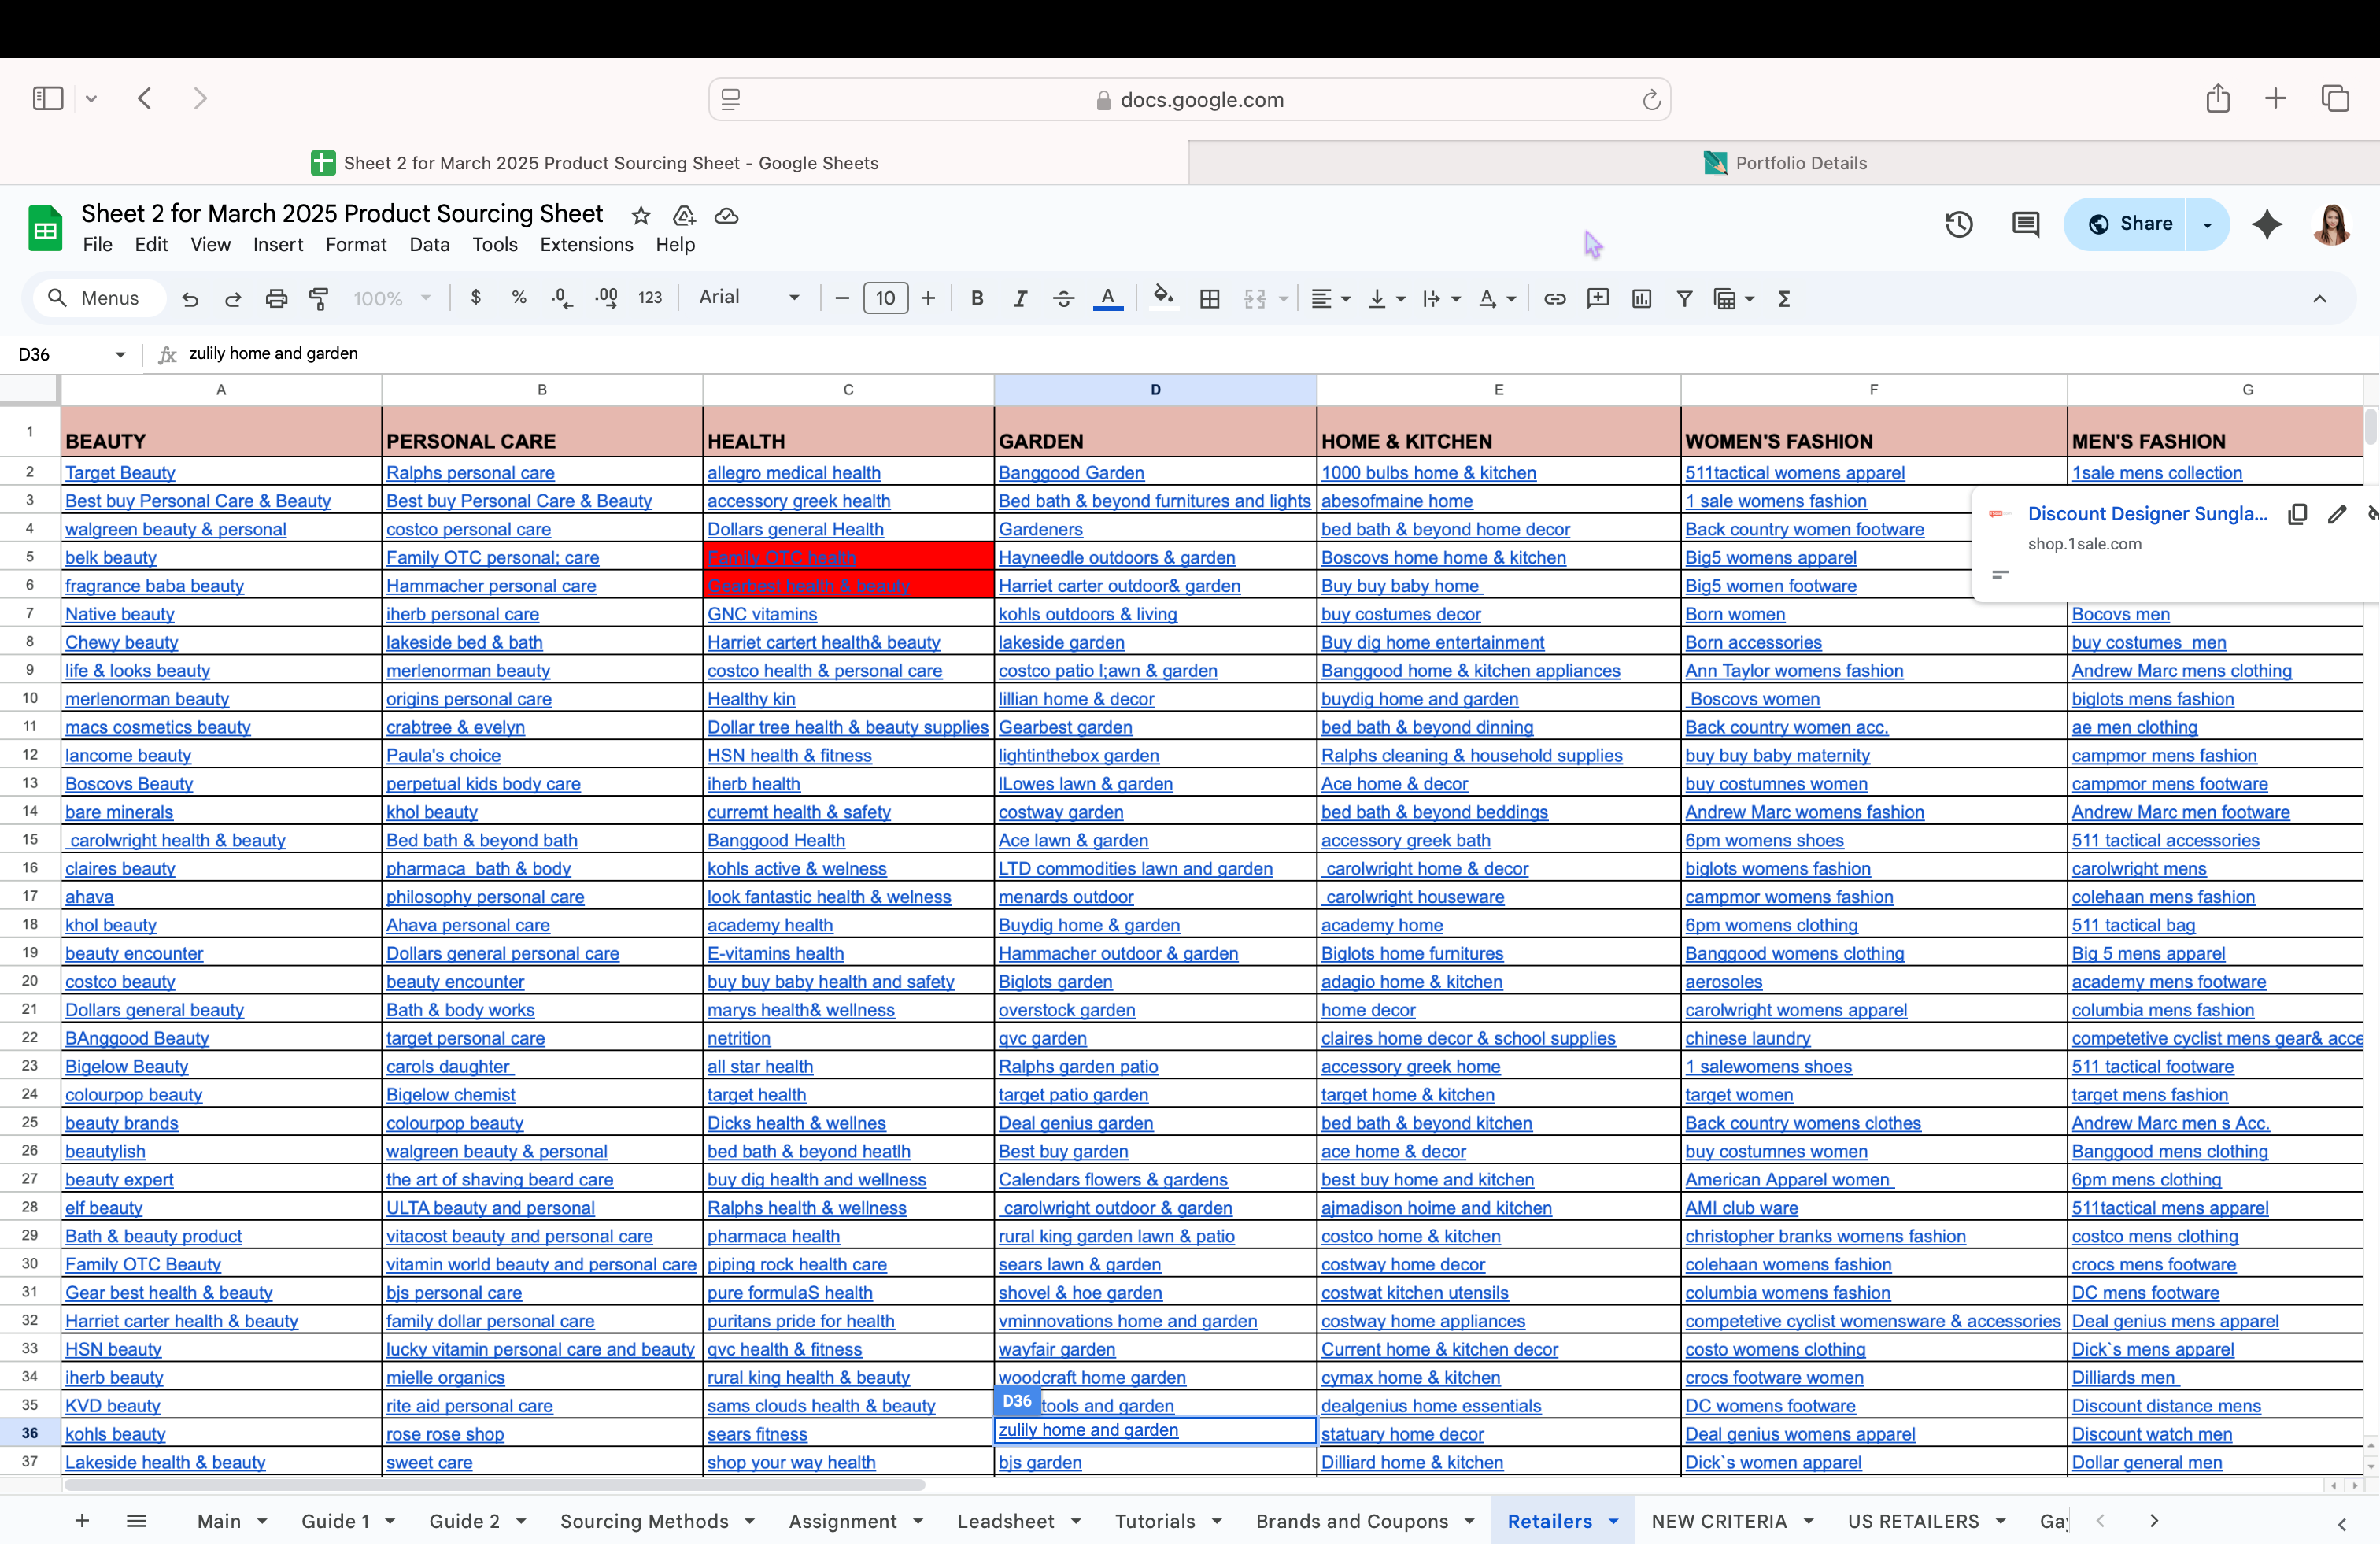The height and width of the screenshot is (1546, 2380).
Task: Format as currency with dollar icon
Action: [476, 297]
